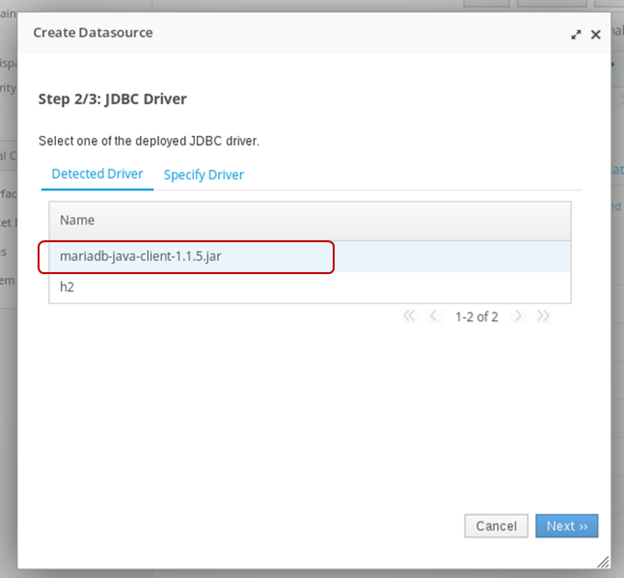The image size is (624, 578).
Task: Click the 1-2 of 2 page indicator
Action: 476,317
